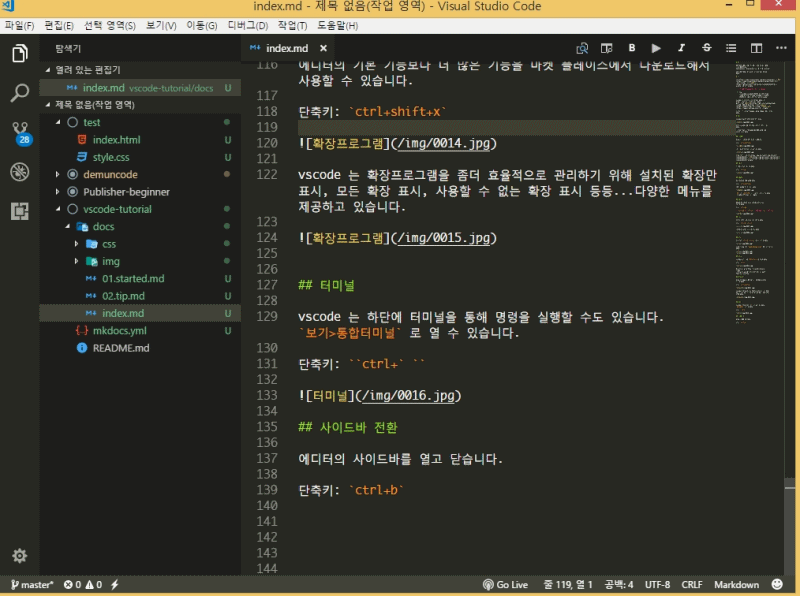
Task: Toggle italic formatting icon
Action: pos(681,48)
